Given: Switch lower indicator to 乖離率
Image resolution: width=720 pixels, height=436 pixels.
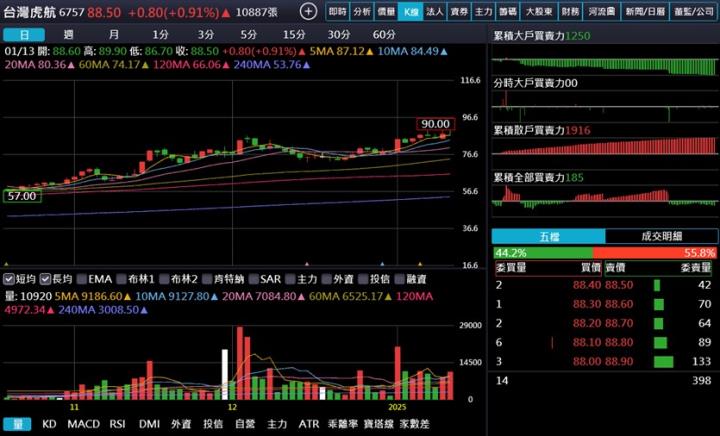Looking at the screenshot, I should [x=343, y=424].
